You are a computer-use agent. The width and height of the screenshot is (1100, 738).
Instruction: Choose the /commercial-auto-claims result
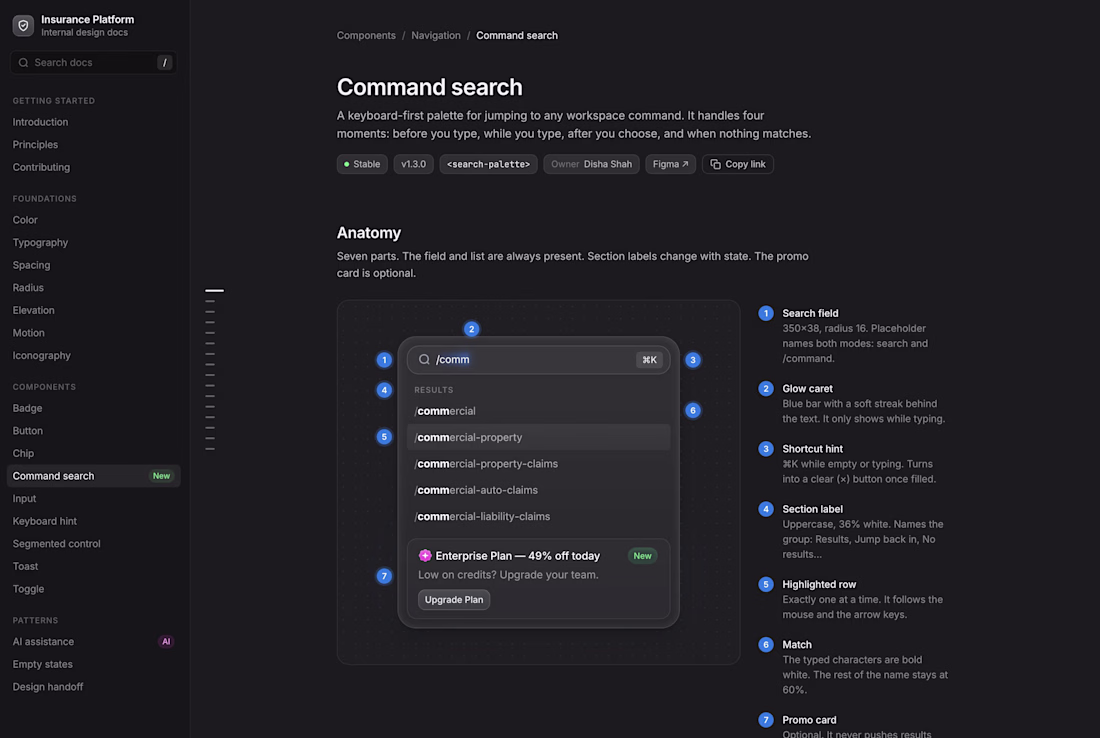538,490
